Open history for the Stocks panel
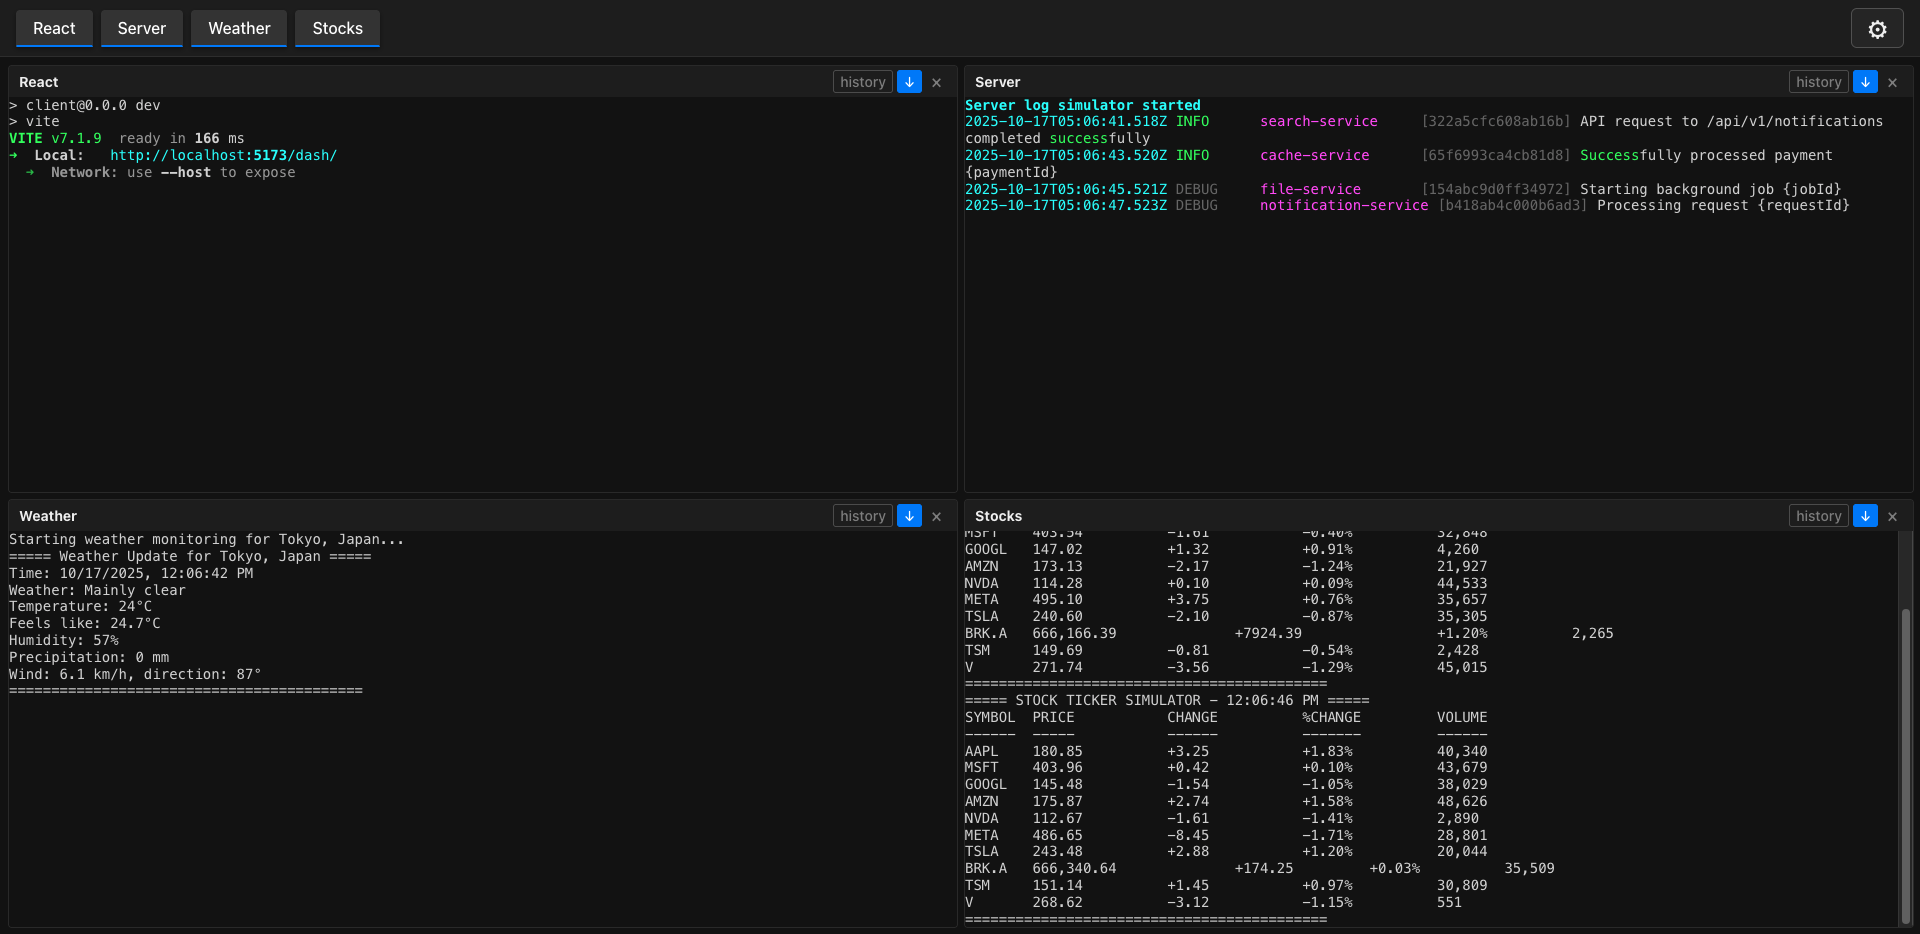The image size is (1920, 934). (x=1818, y=515)
